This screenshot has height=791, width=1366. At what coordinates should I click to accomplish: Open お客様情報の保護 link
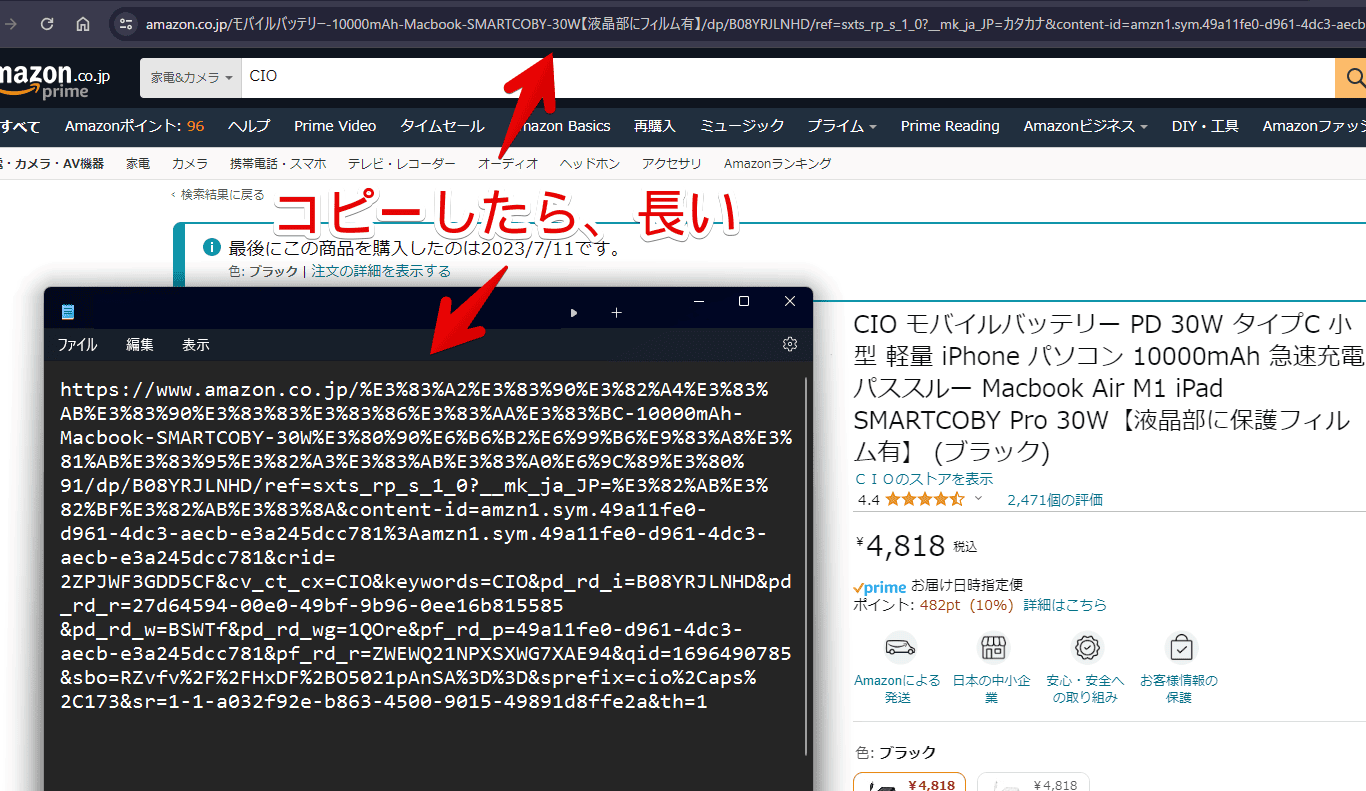click(x=1179, y=688)
